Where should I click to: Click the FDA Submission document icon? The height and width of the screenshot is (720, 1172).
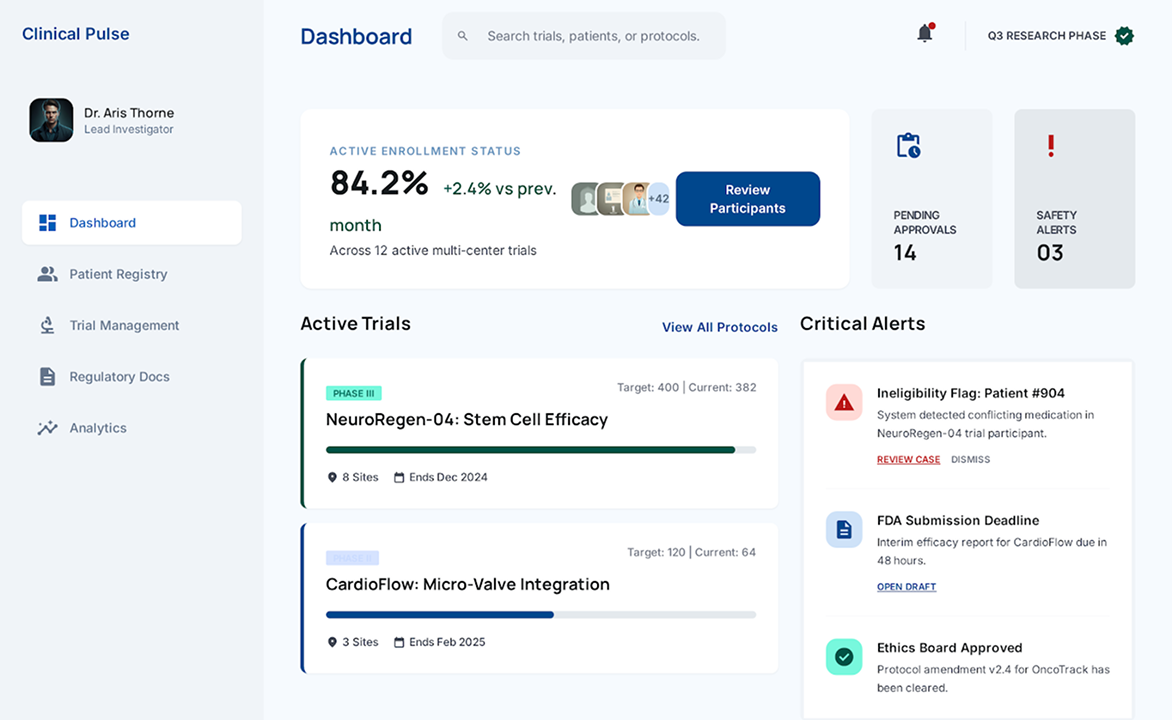843,529
